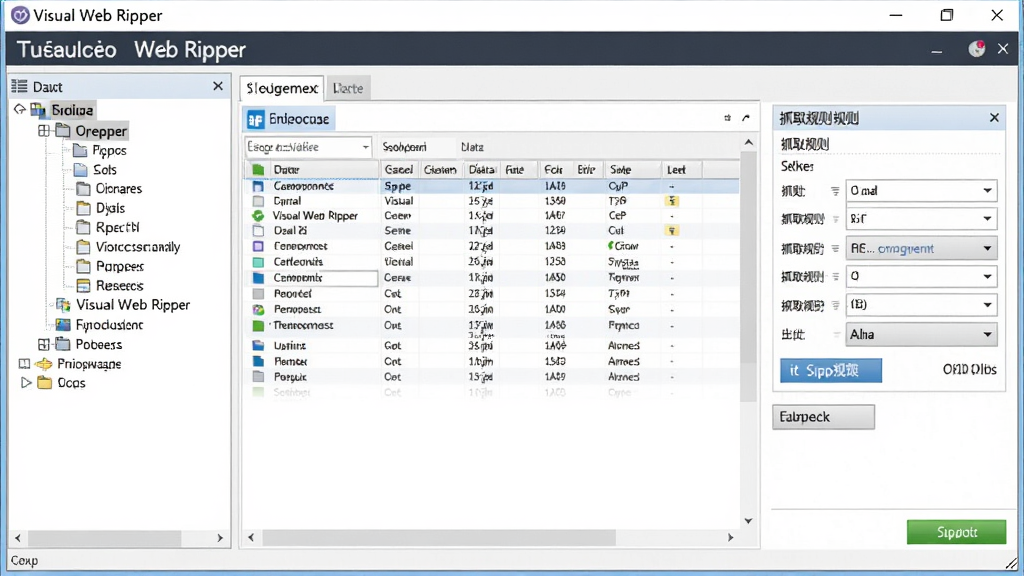The width and height of the screenshot is (1024, 576).
Task: Expand the Priogwagne node
Action: pos(24,364)
